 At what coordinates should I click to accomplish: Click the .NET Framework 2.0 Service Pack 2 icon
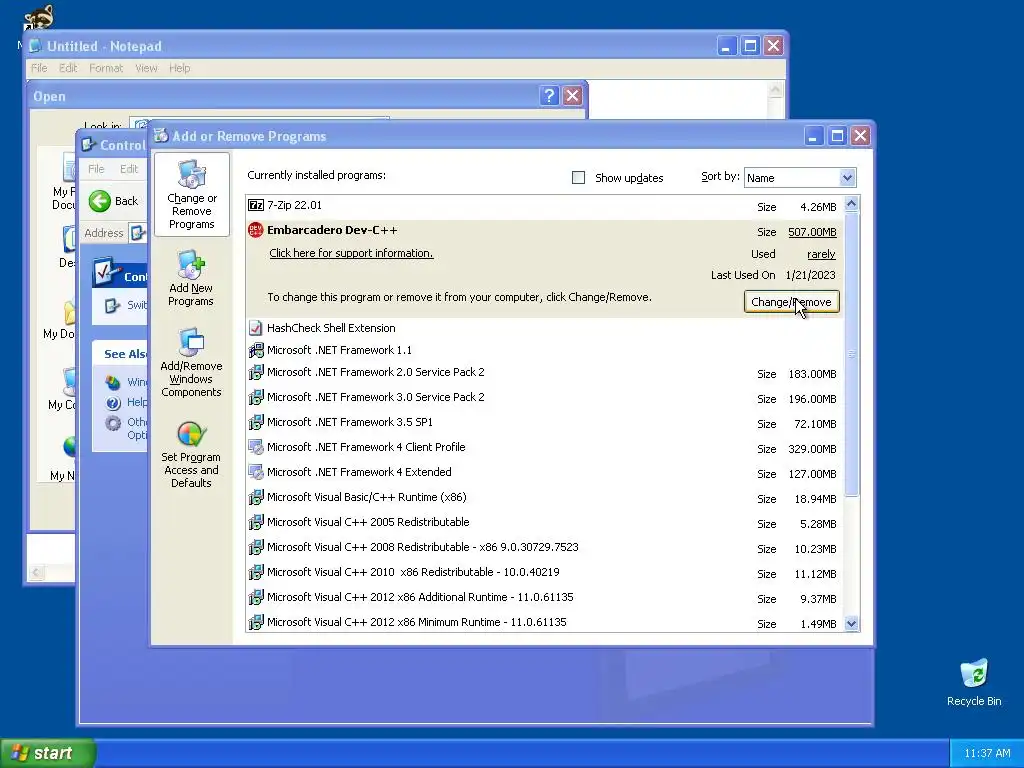coord(256,372)
